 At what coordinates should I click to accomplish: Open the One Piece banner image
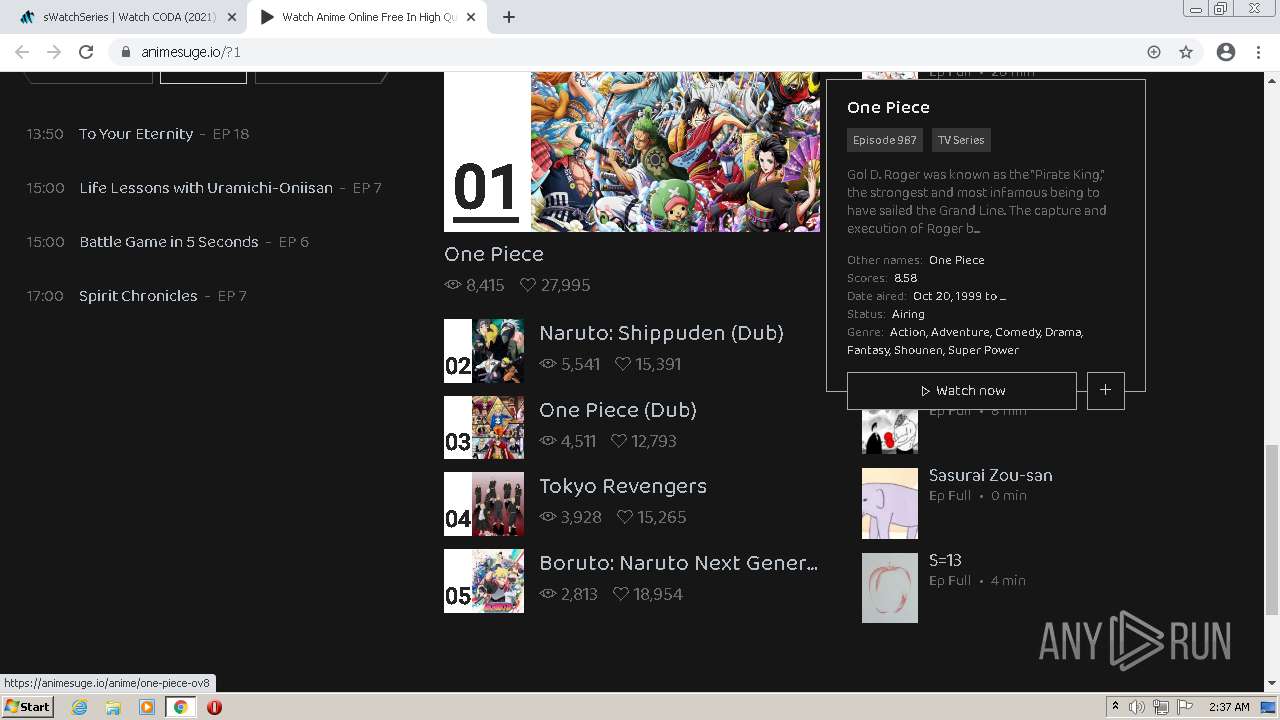(632, 152)
